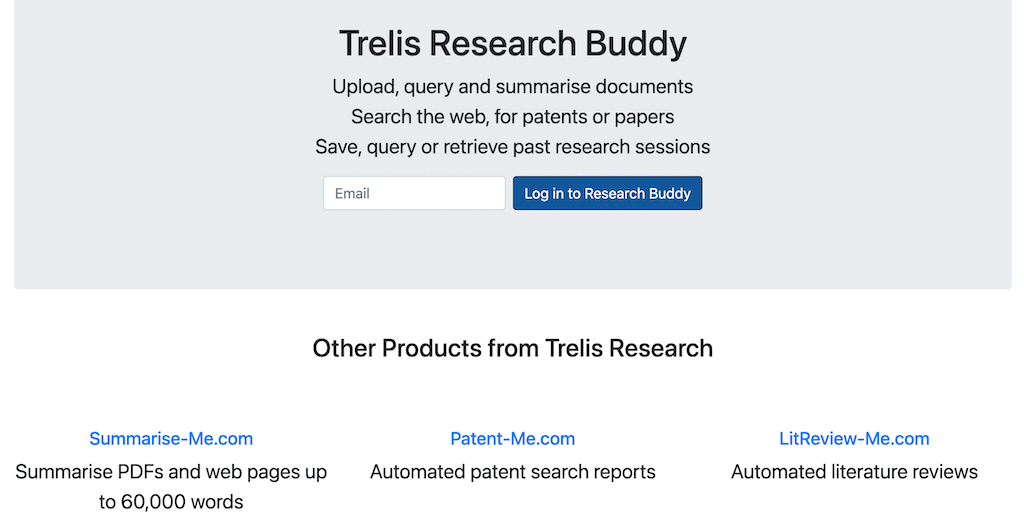Image resolution: width=1024 pixels, height=512 pixels.
Task: Click the 'Save, query or retrieve' tagline
Action: click(512, 147)
